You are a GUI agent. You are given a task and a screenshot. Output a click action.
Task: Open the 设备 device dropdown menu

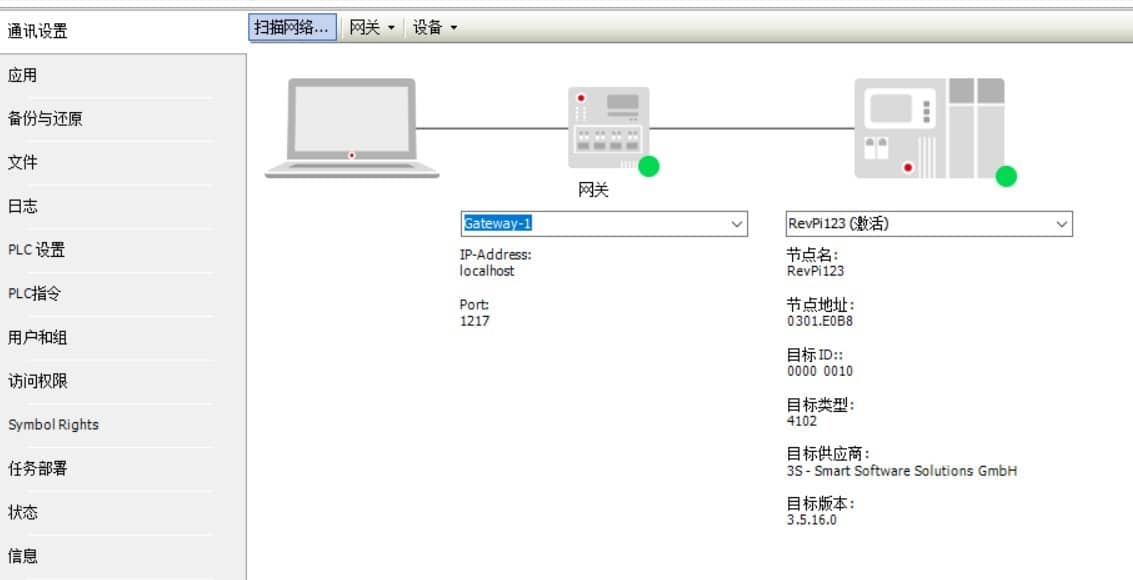coord(435,28)
